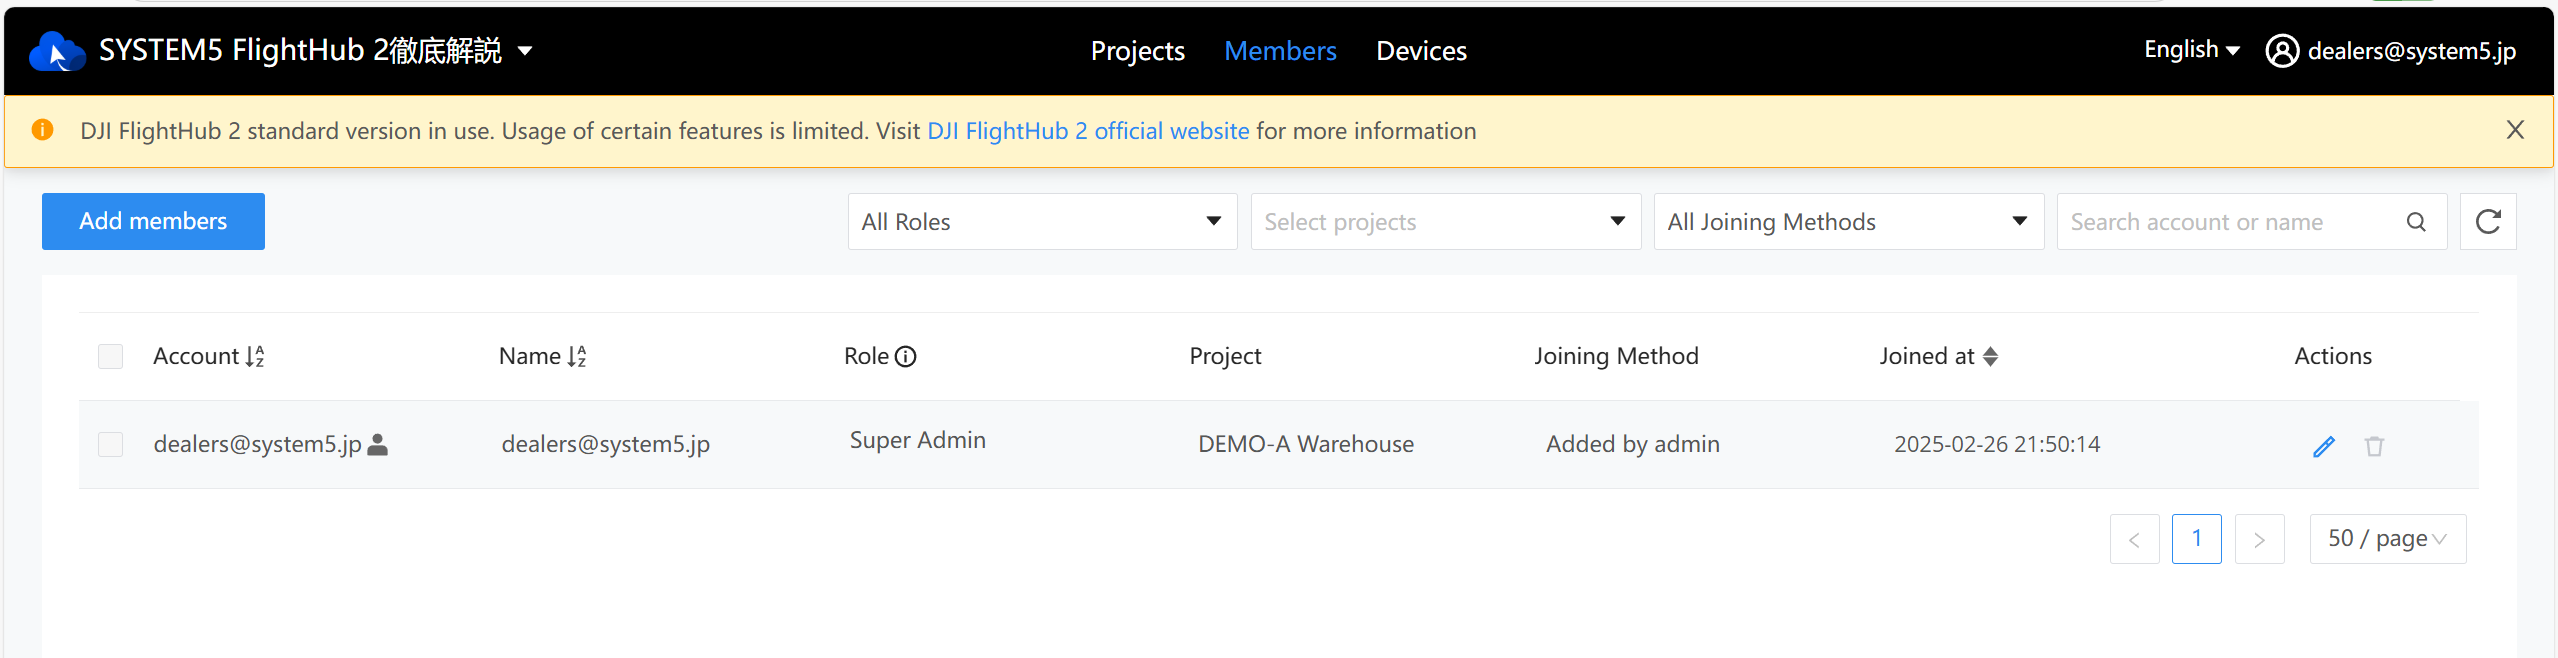Viewport: 2558px width, 658px height.
Task: Click the Joining Method column header
Action: (1616, 356)
